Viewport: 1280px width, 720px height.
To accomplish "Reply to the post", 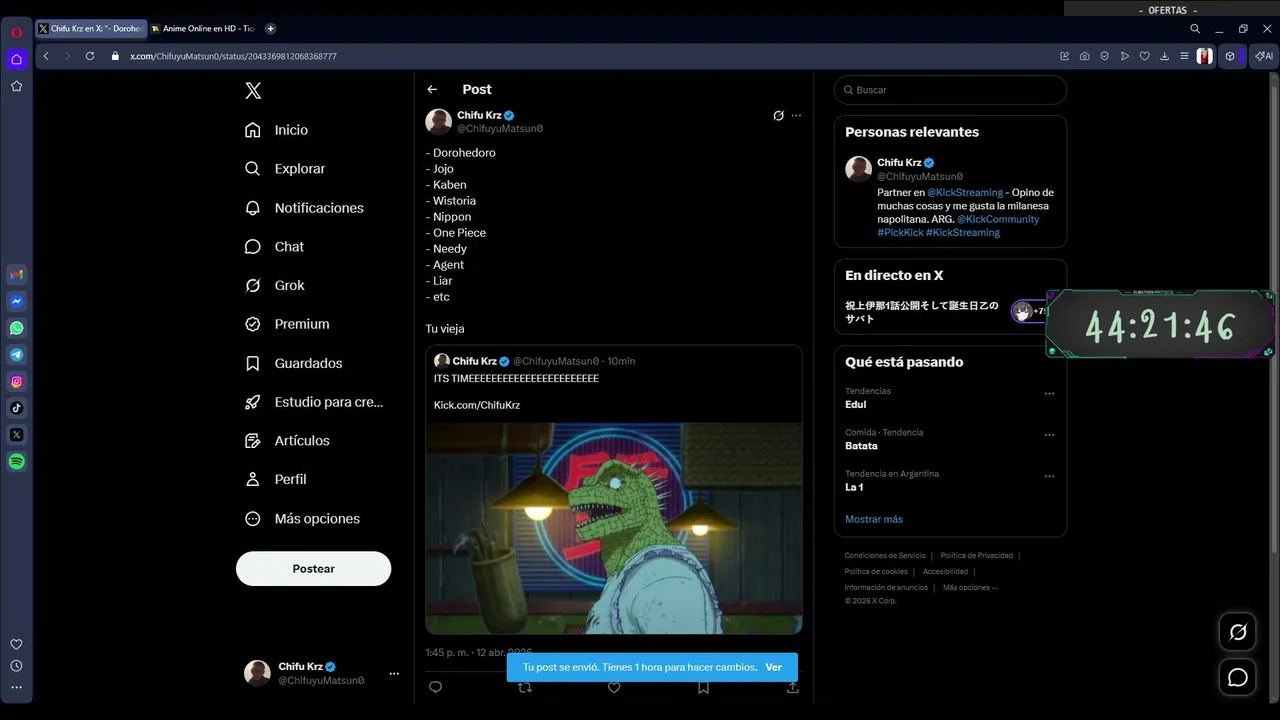I will tap(435, 687).
